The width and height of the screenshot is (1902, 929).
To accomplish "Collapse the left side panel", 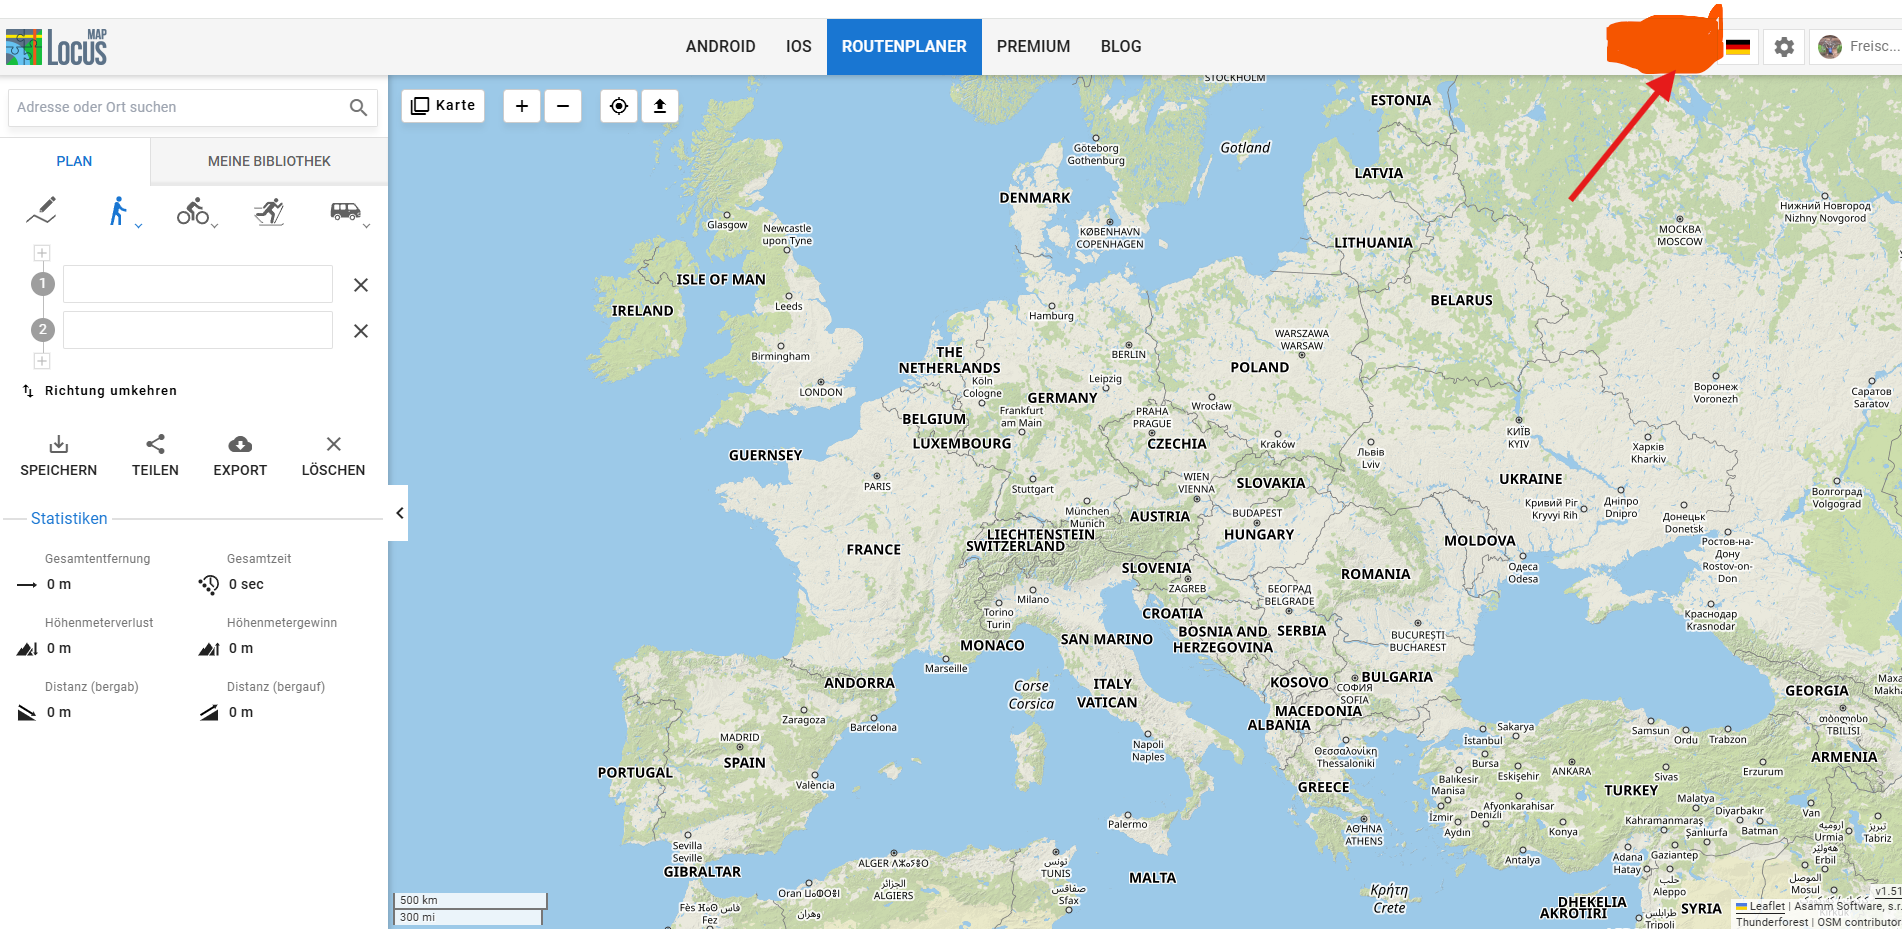I will [x=399, y=513].
